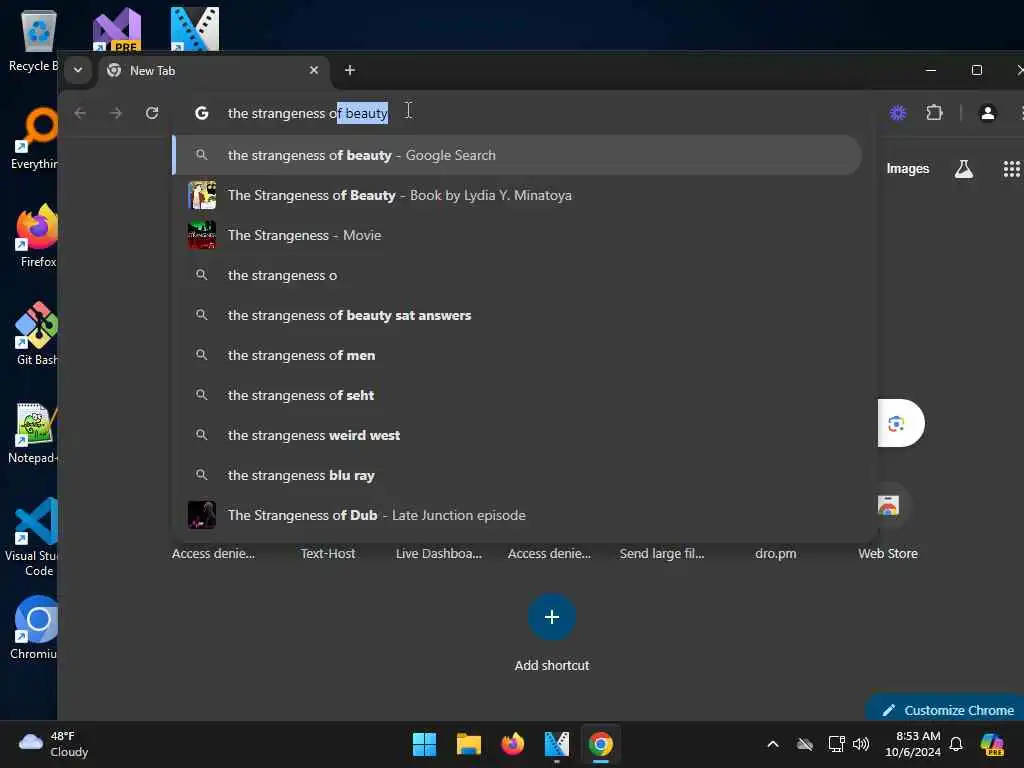This screenshot has height=768, width=1024.
Task: Open the Git Bash desktop icon
Action: [x=37, y=334]
